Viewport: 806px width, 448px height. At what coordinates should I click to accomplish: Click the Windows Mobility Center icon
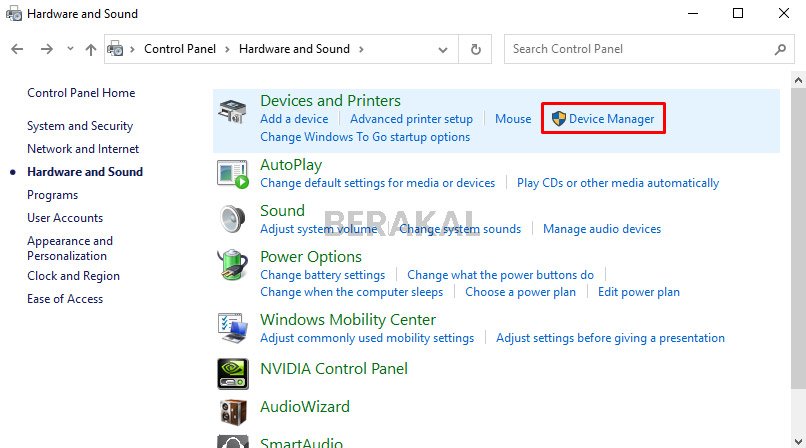[x=233, y=328]
